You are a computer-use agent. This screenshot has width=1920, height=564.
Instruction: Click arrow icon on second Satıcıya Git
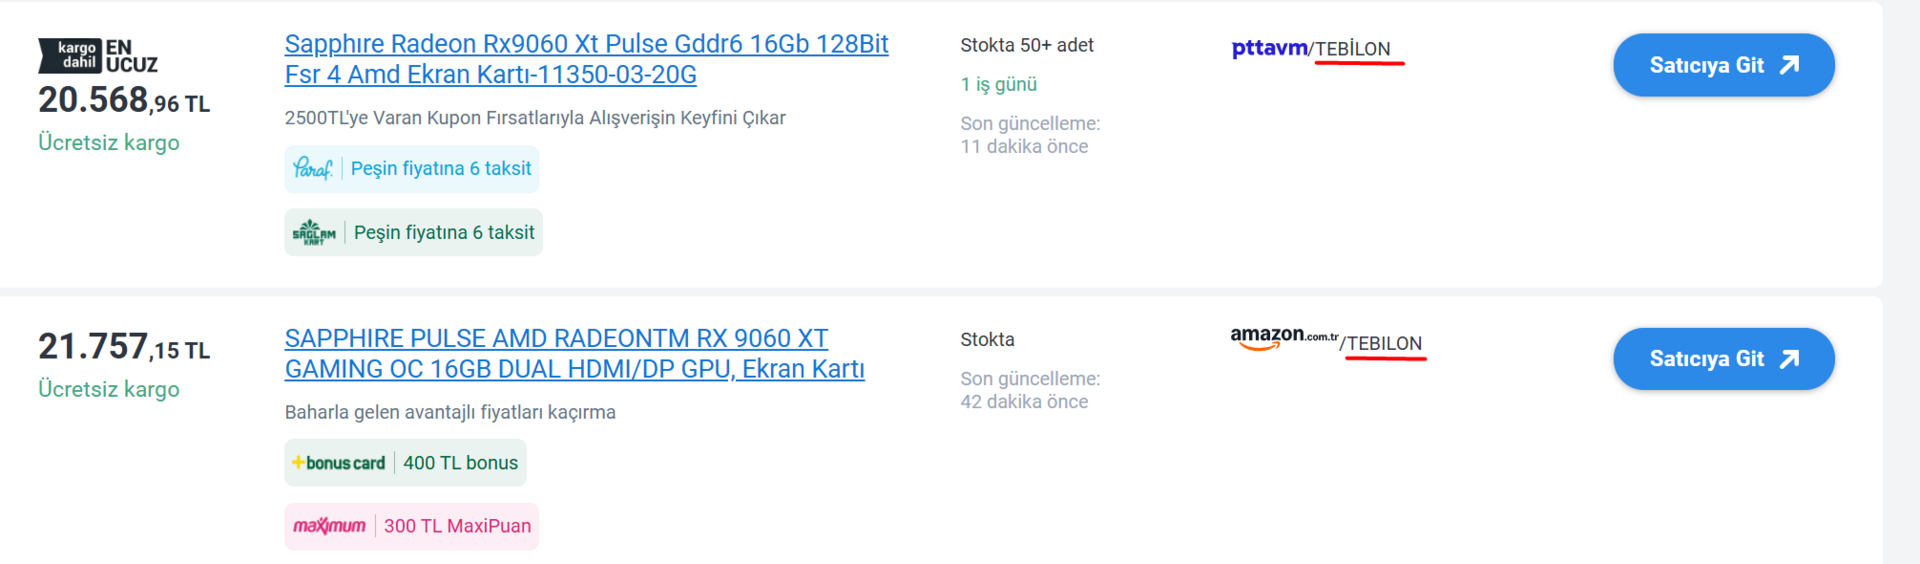(1790, 359)
